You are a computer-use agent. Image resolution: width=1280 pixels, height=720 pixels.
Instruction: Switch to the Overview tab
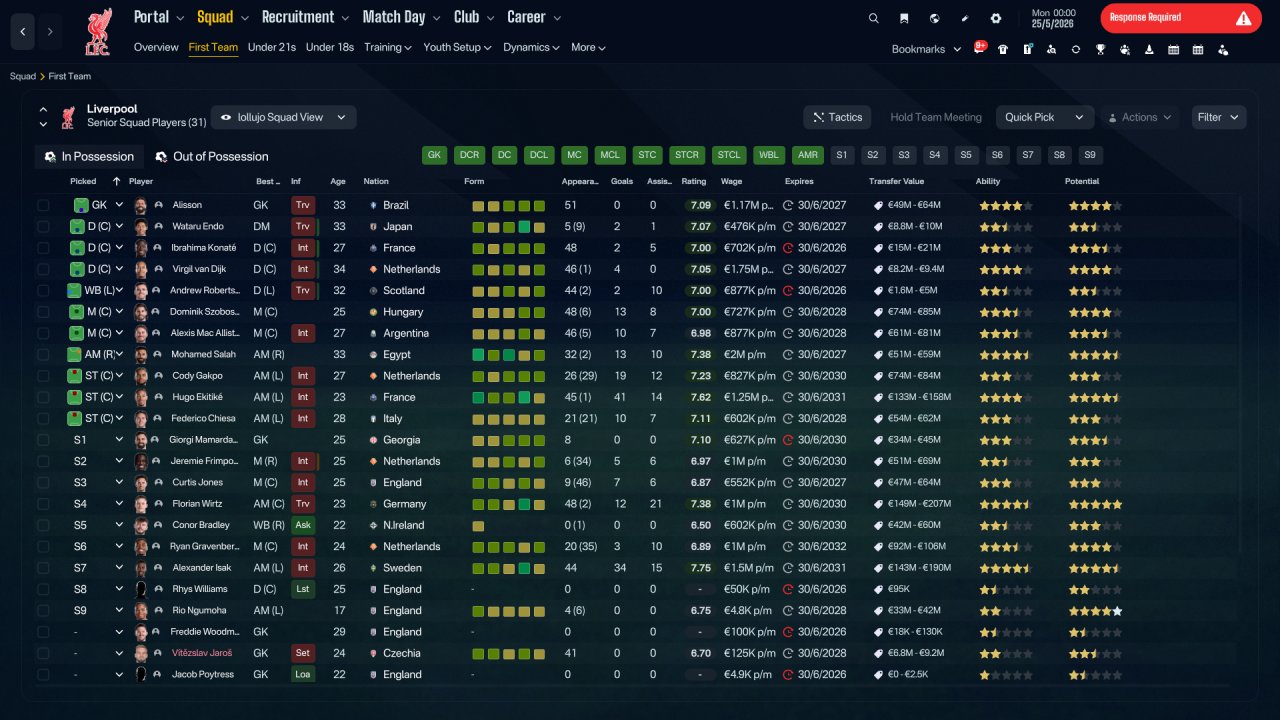coord(156,47)
